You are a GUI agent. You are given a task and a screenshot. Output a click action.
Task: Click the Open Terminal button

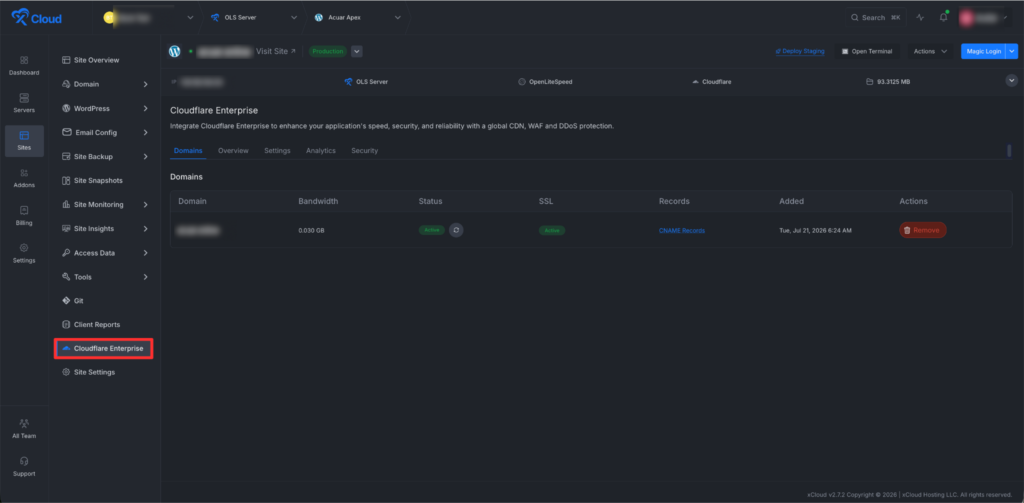pos(867,51)
